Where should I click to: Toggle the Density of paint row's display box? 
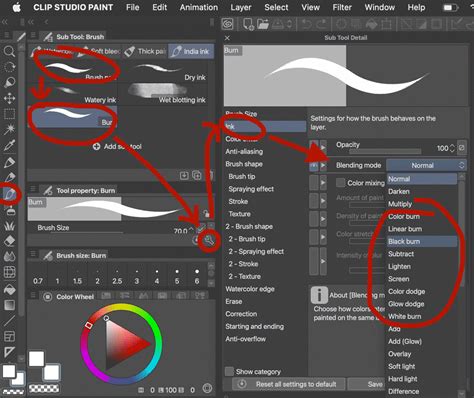point(313,219)
